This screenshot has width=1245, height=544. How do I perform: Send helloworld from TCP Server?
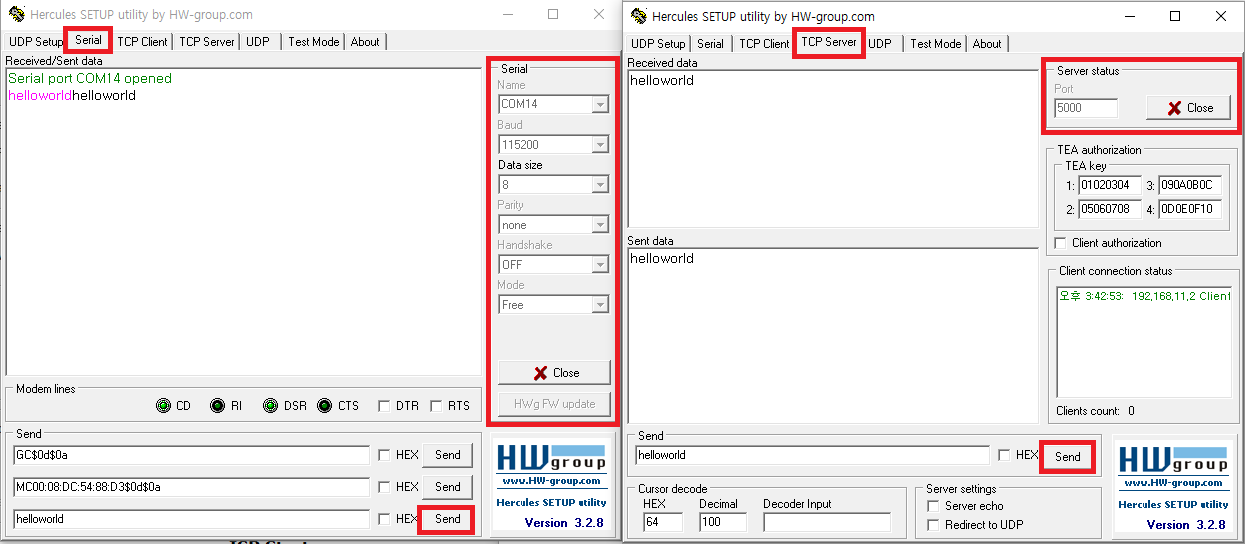(x=1067, y=456)
